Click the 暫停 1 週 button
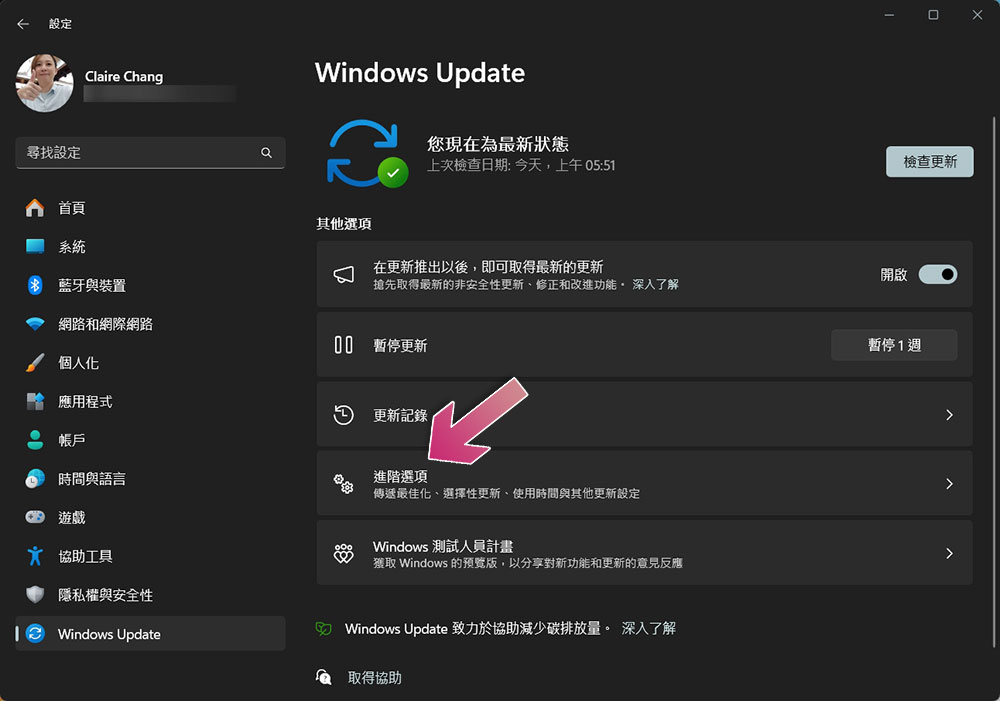1000x701 pixels. click(x=893, y=345)
